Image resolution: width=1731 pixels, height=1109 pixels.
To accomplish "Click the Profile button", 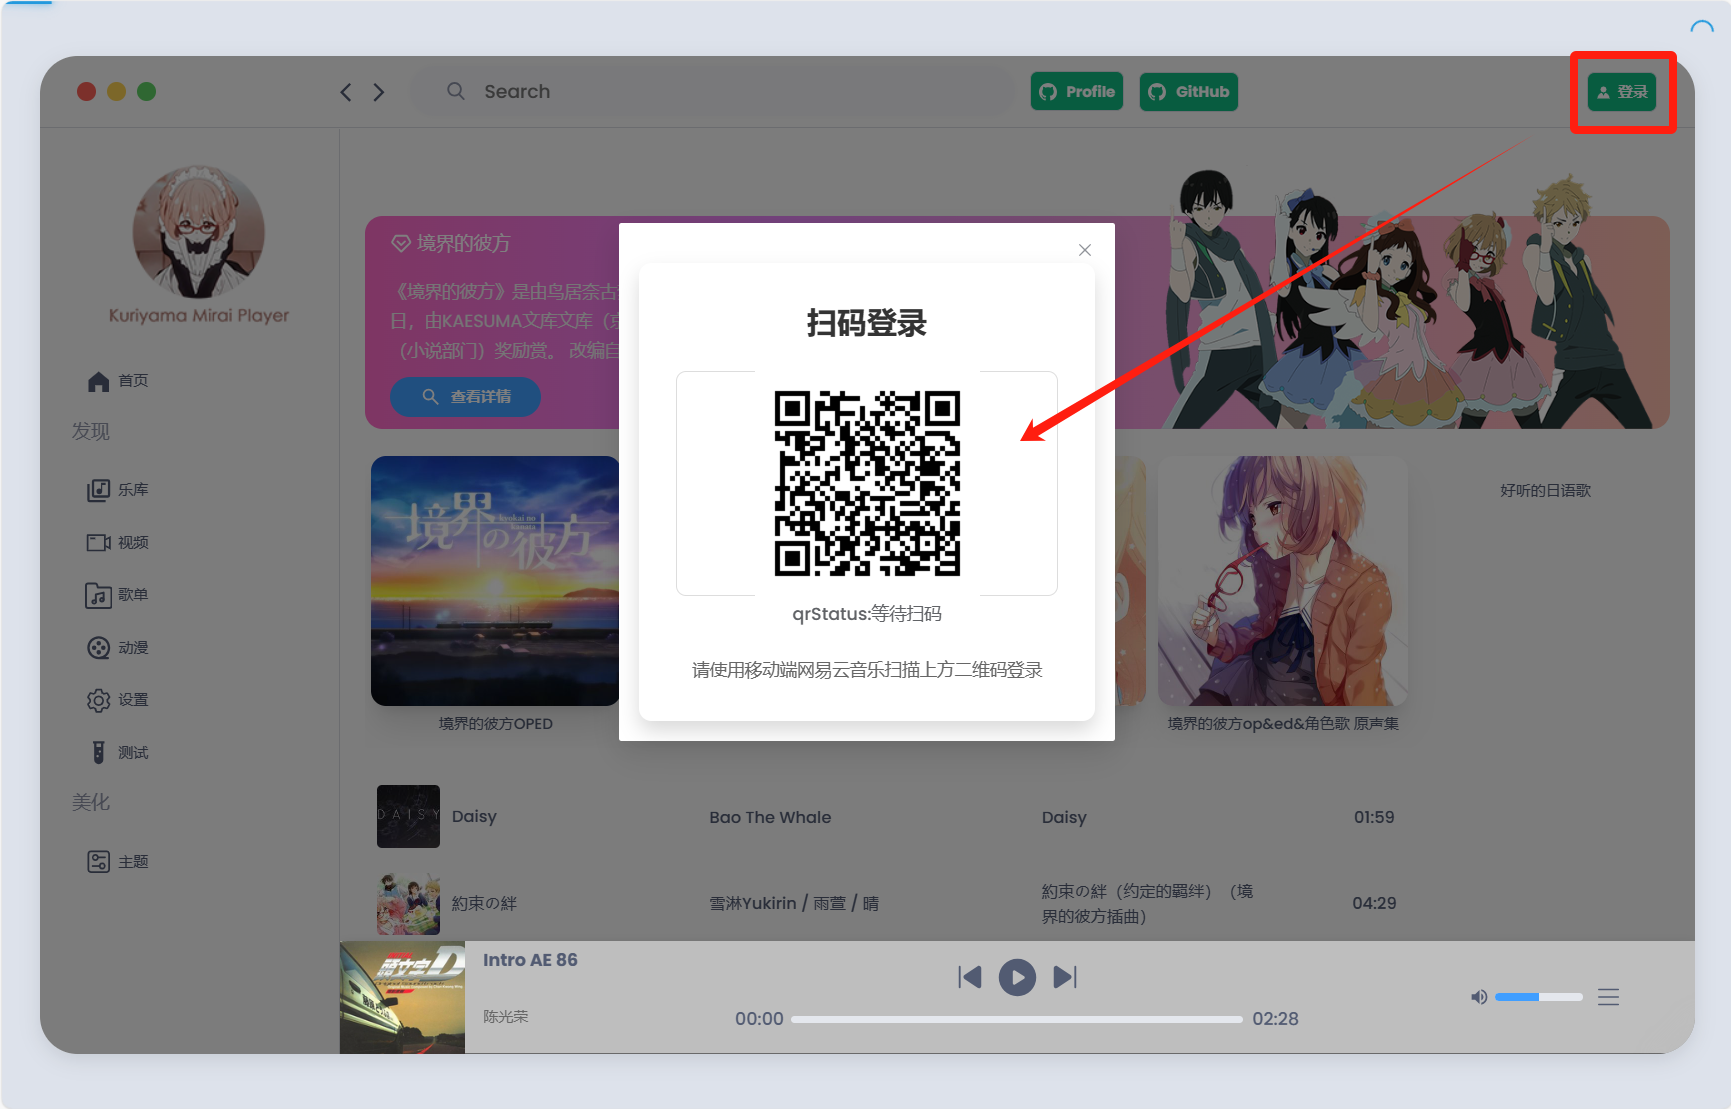I will click(x=1077, y=92).
